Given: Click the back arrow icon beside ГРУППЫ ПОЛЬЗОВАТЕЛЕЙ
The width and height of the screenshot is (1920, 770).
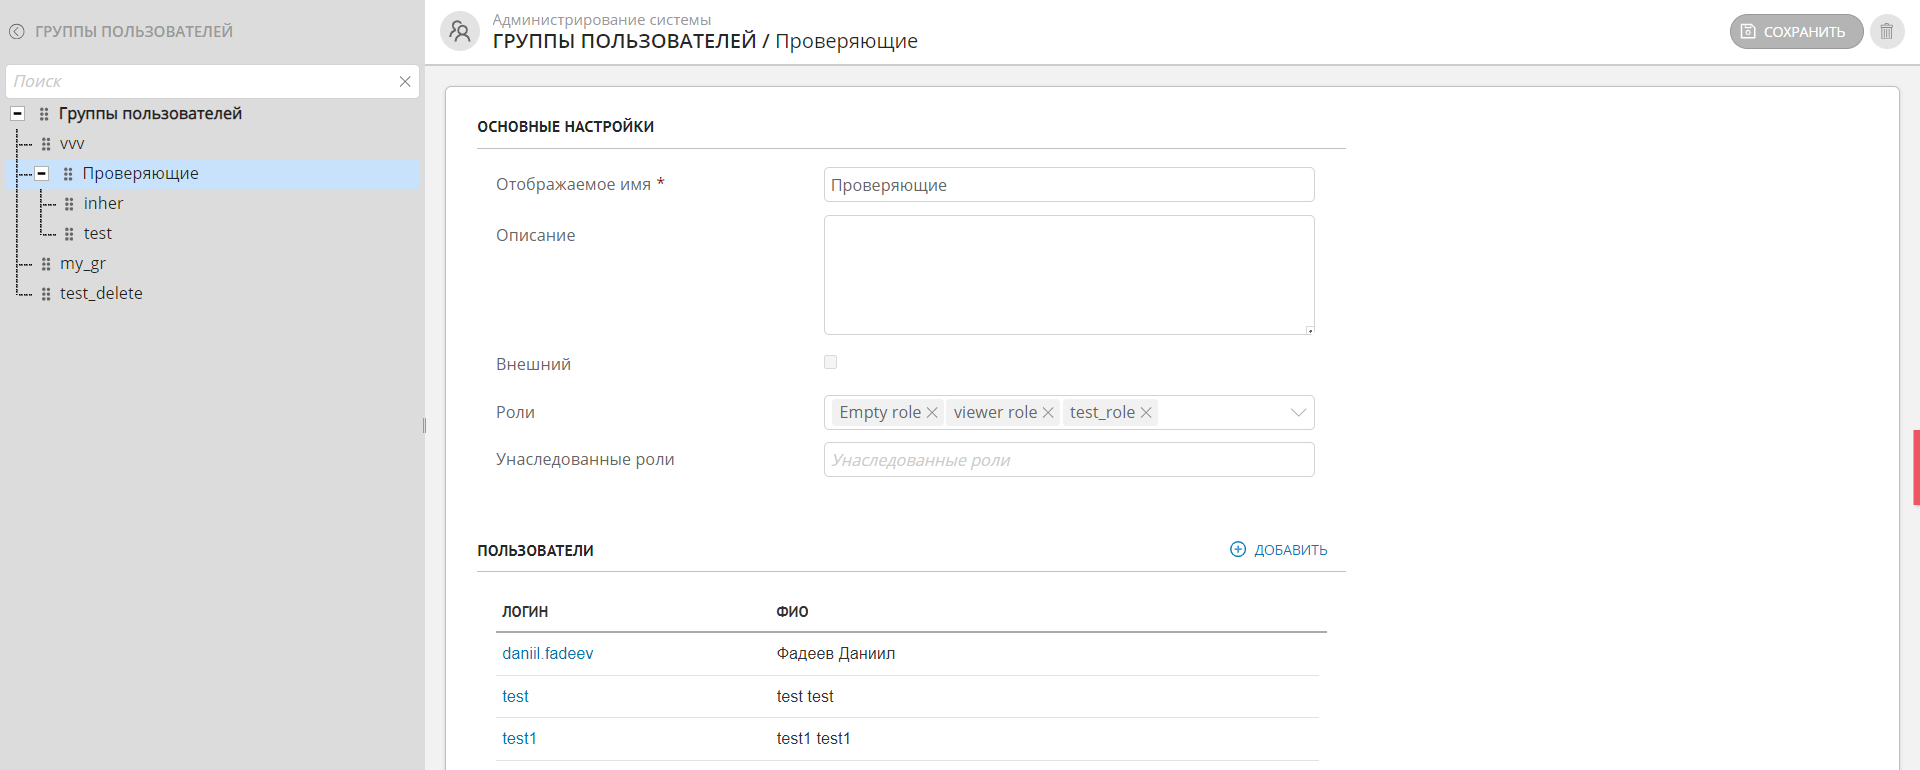Looking at the screenshot, I should pos(17,32).
